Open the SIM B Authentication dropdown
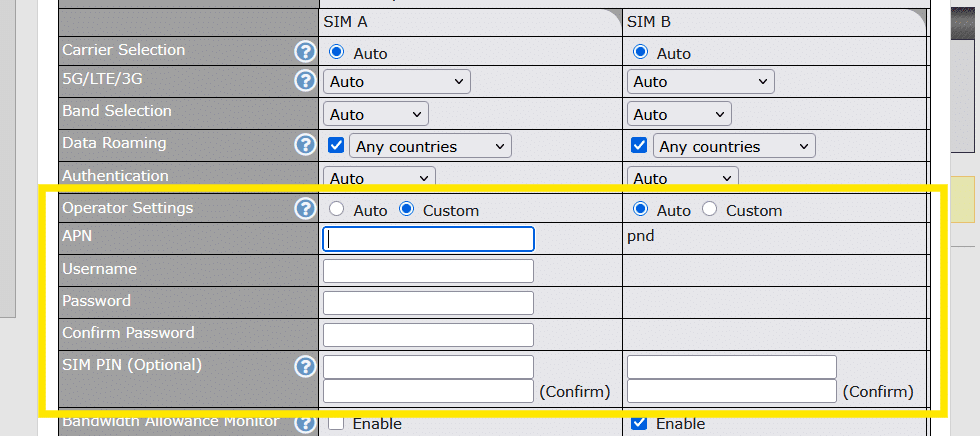980x436 pixels. pos(682,178)
